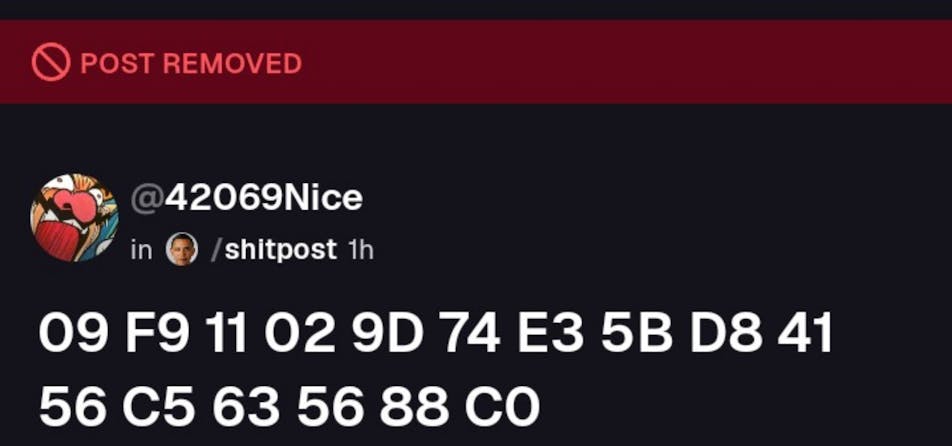This screenshot has height=446, width=952.
Task: Click the 1h post timestamp
Action: click(x=360, y=249)
